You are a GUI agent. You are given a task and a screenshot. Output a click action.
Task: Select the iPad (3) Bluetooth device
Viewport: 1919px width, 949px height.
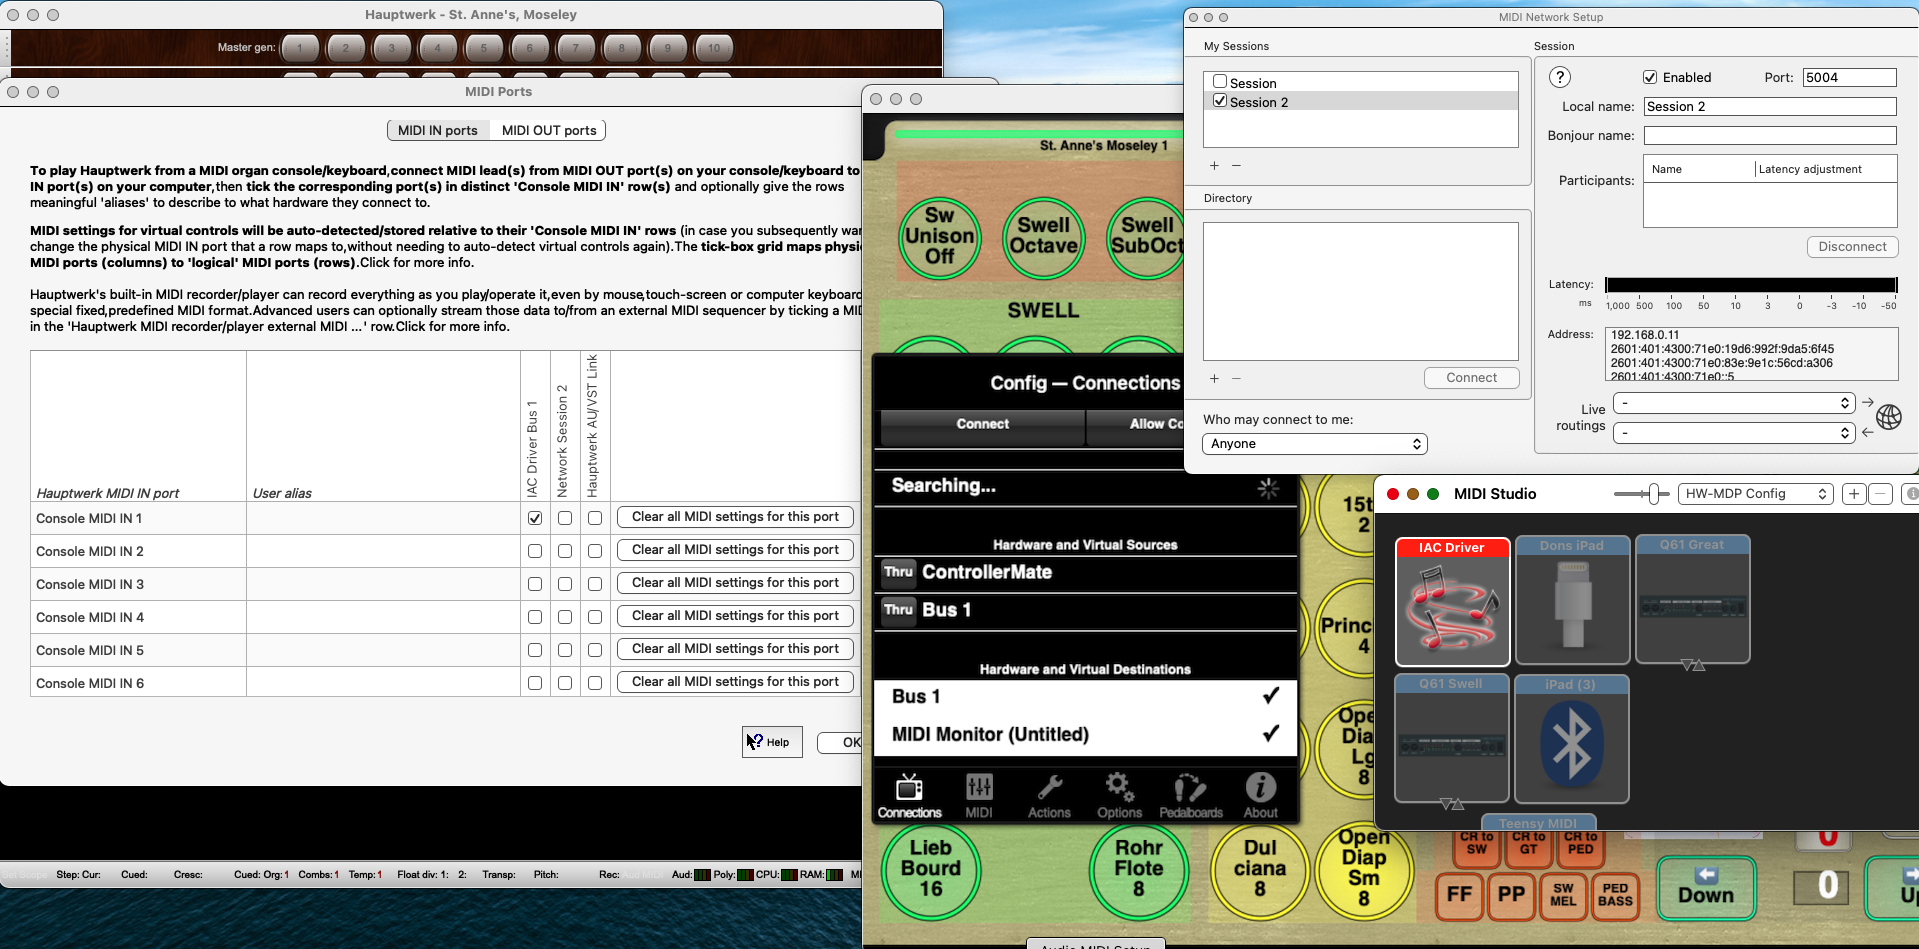[x=1571, y=739]
